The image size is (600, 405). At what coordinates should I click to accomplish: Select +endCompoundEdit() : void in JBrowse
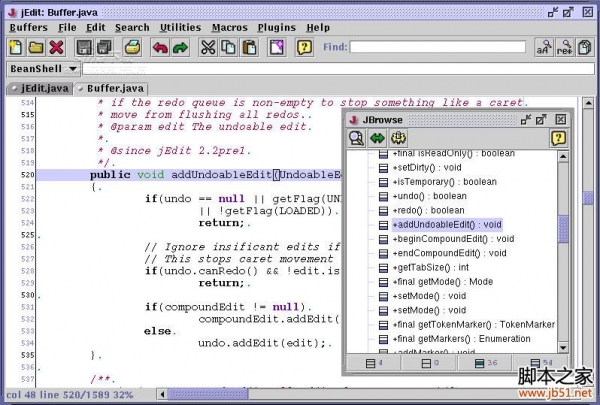coord(450,253)
